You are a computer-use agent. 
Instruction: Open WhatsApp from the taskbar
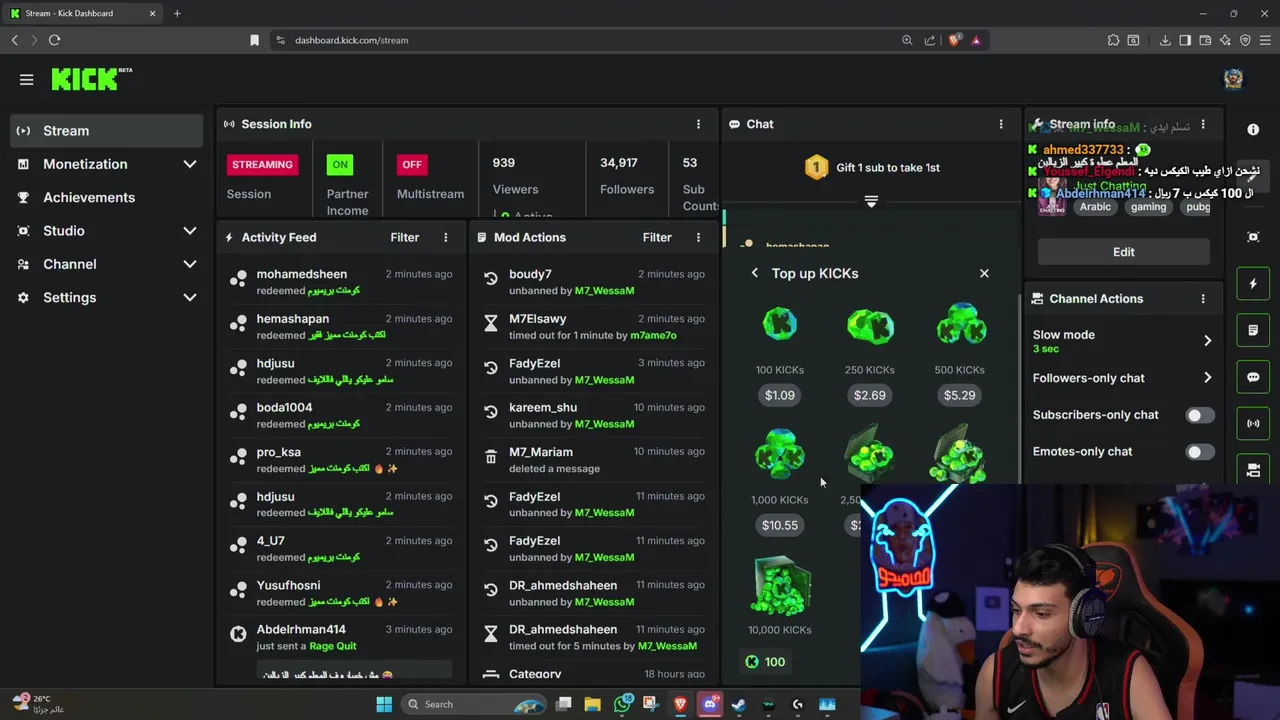pos(623,704)
